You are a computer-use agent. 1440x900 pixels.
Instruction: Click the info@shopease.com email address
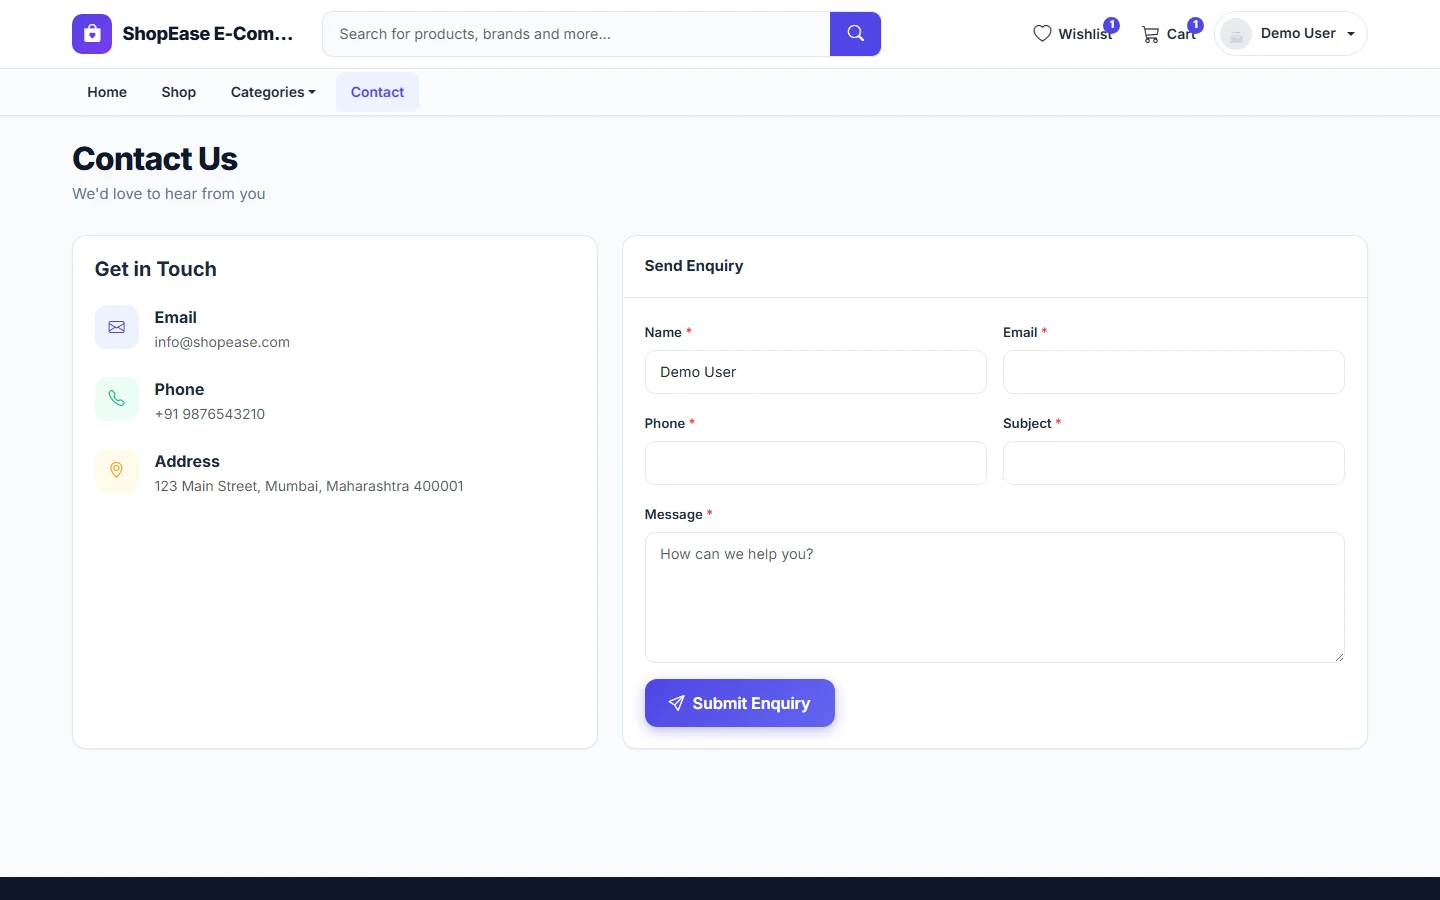click(222, 342)
